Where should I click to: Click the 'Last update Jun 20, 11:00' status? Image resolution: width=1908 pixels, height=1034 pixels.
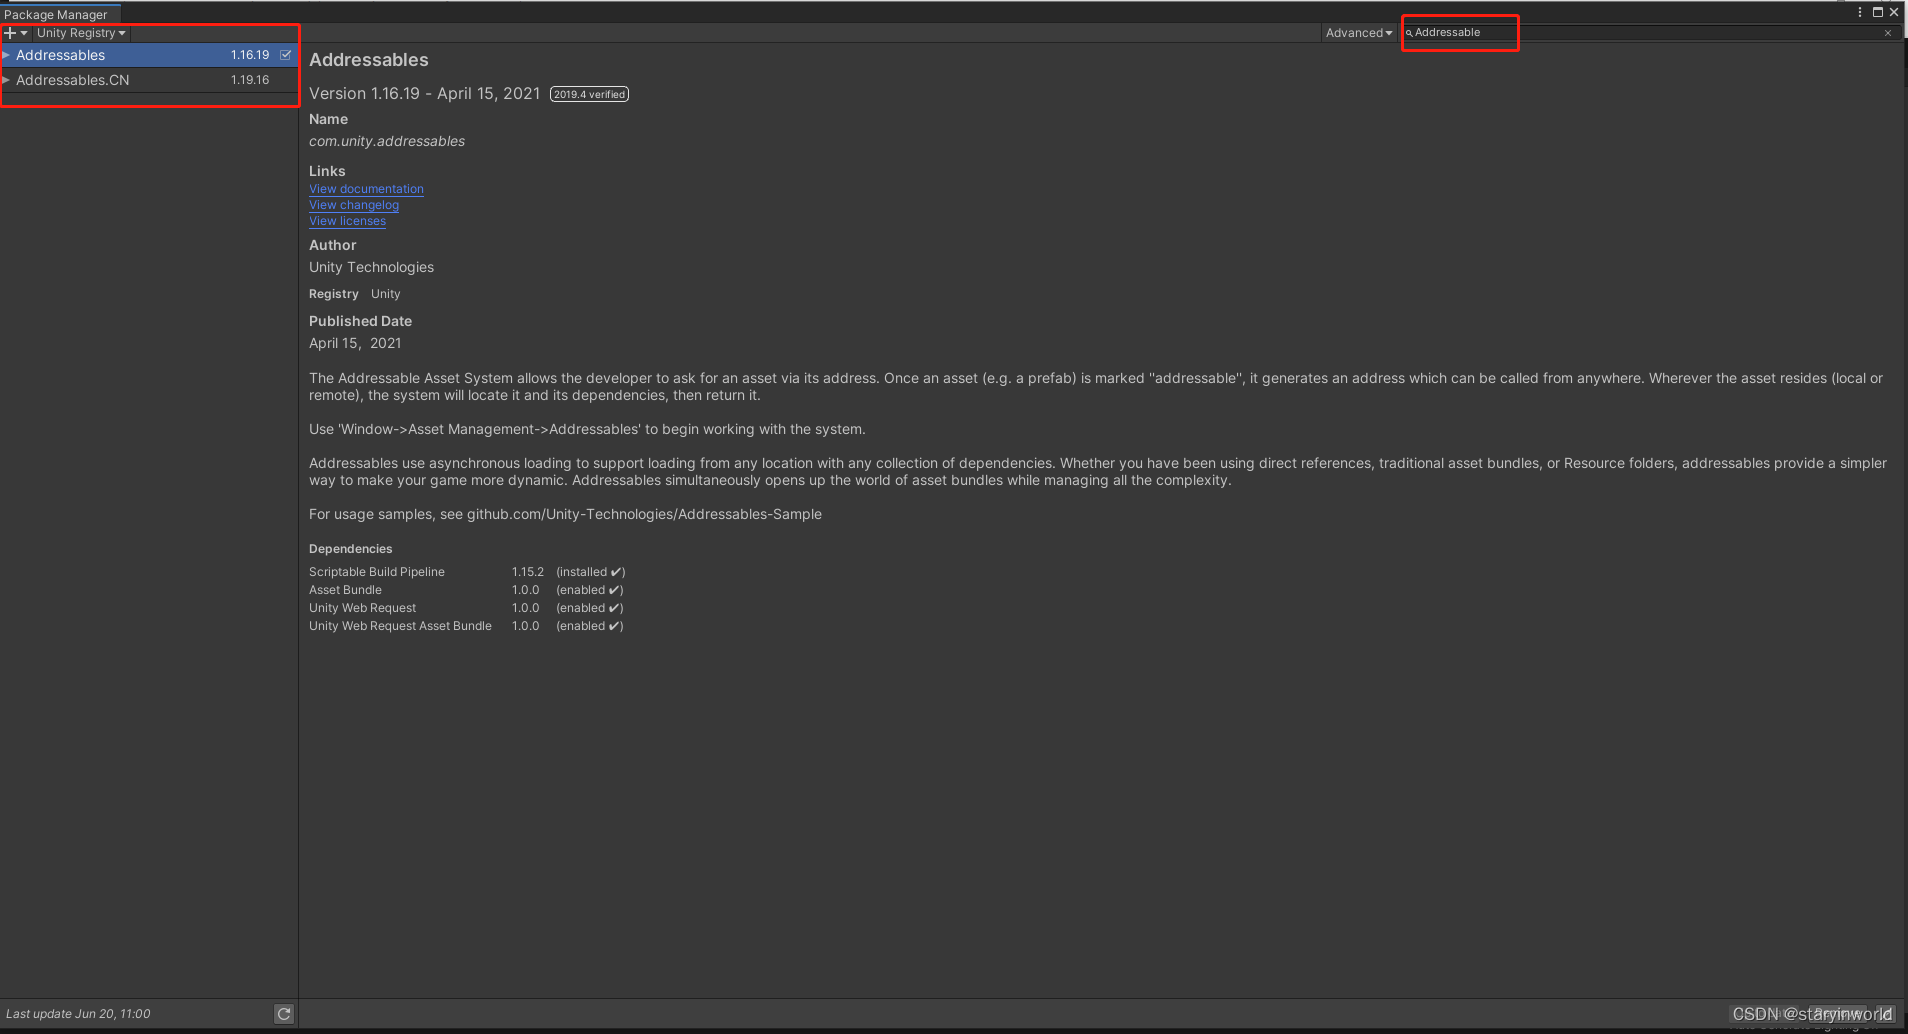78,1014
